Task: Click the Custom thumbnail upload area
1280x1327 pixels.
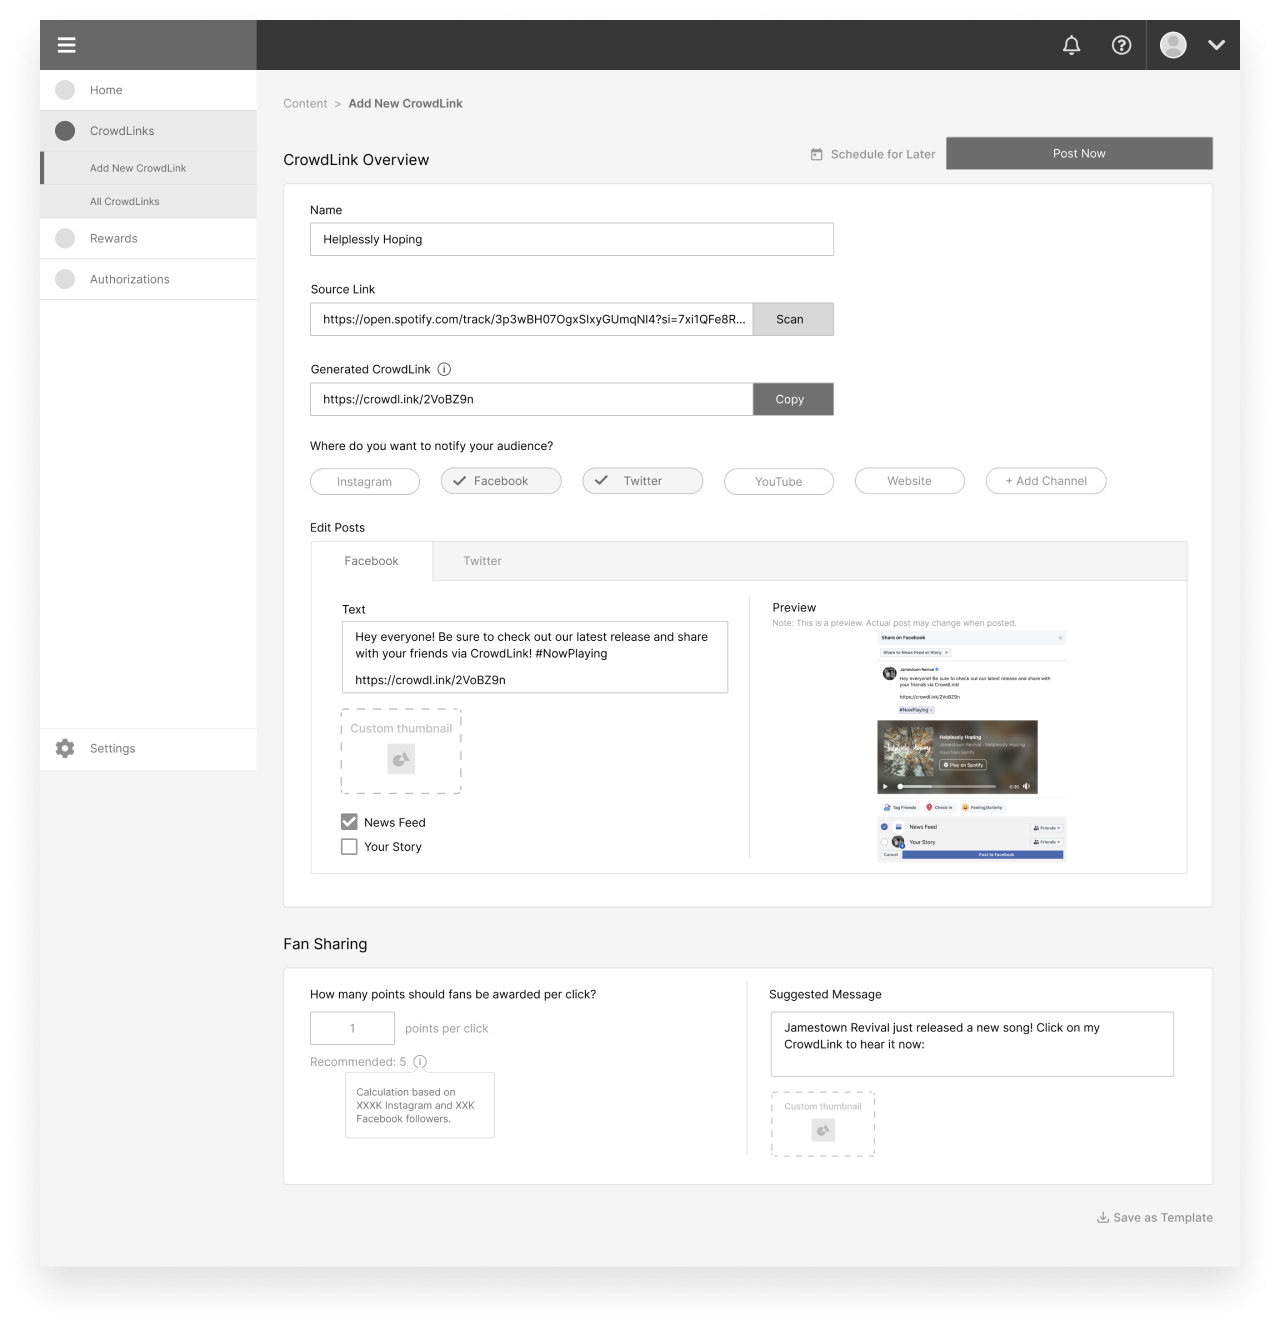Action: coord(400,752)
